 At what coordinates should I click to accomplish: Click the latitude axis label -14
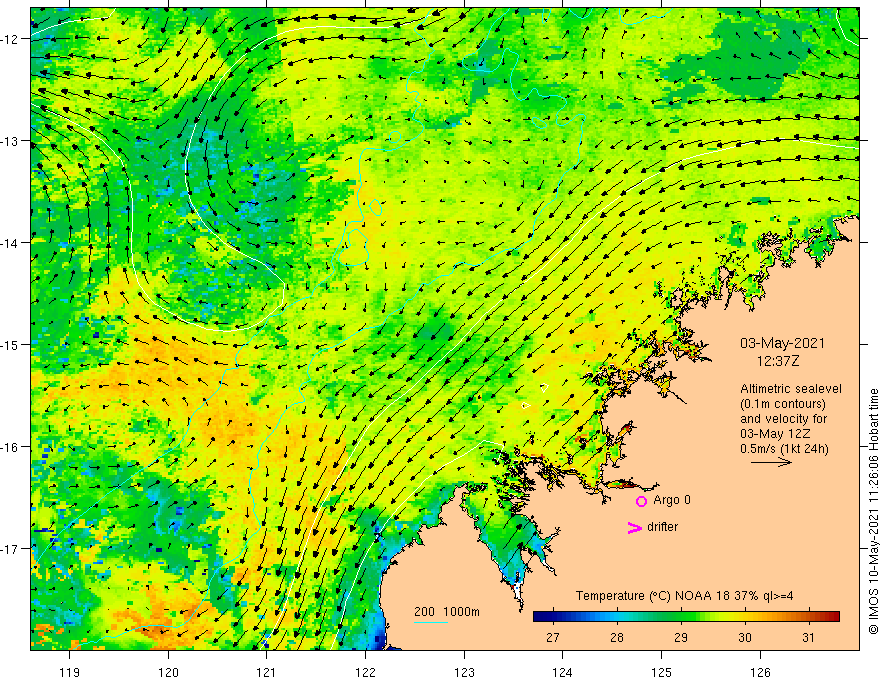click(11, 243)
